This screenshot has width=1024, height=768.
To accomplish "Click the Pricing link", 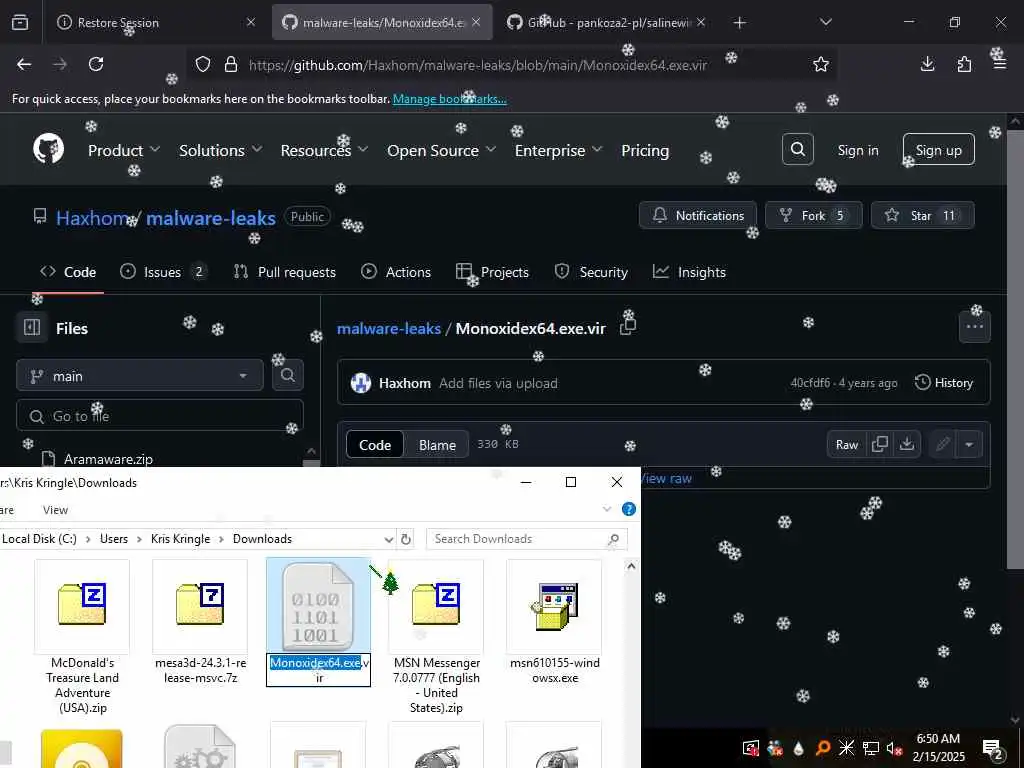I will point(645,150).
